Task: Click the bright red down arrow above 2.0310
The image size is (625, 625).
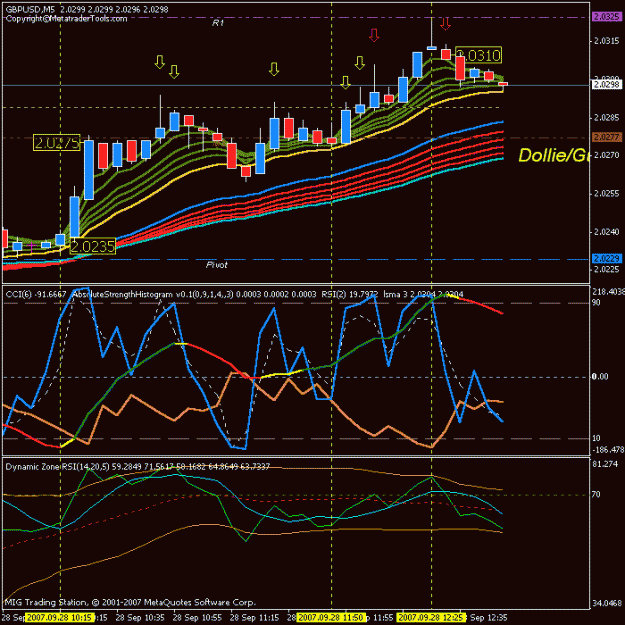Action: [445, 24]
